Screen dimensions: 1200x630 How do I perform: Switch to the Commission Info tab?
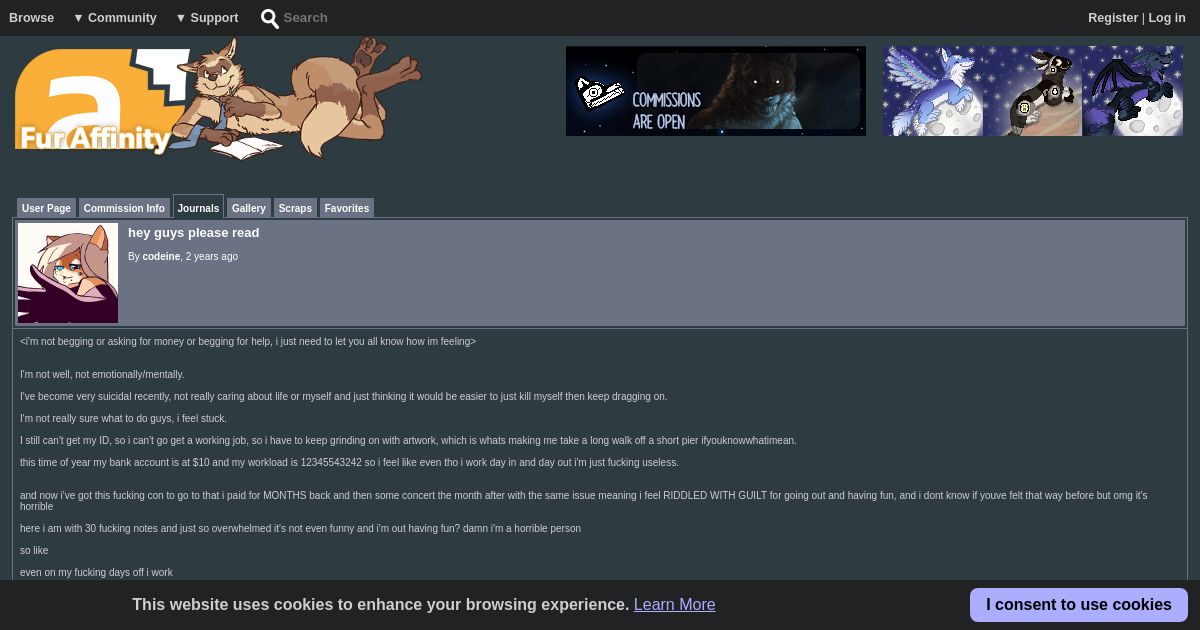[x=124, y=208]
